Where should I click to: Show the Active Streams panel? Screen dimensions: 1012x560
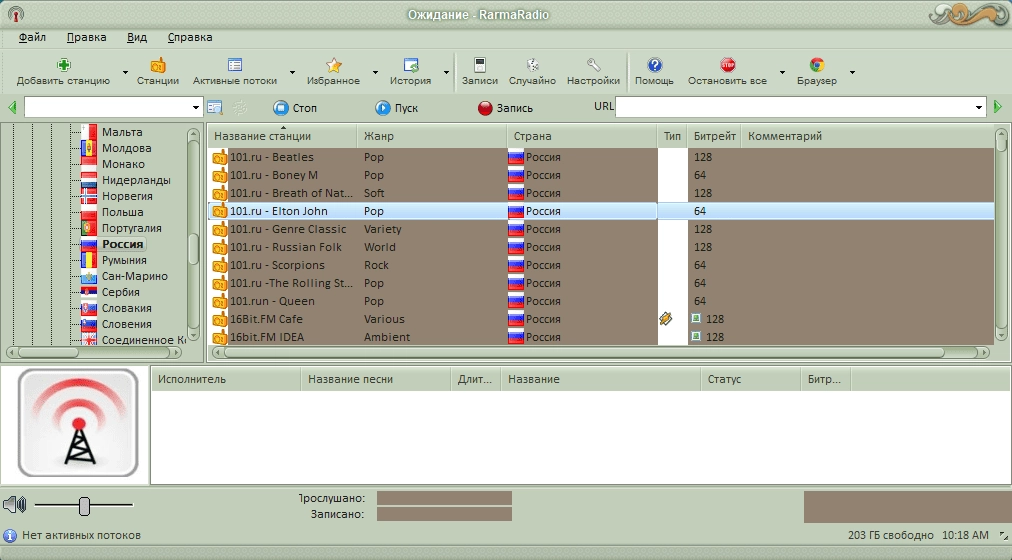[x=235, y=72]
